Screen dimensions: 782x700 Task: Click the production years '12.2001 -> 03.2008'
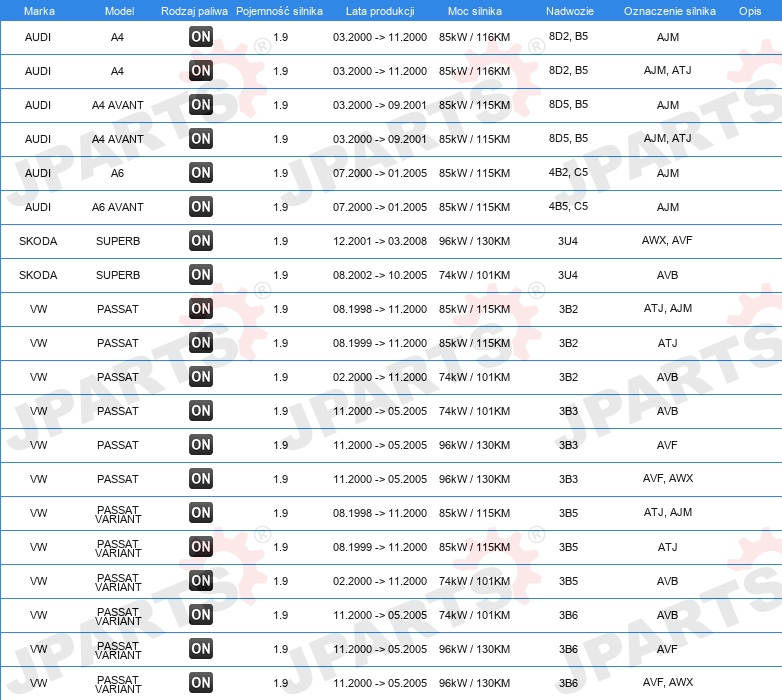[380, 241]
